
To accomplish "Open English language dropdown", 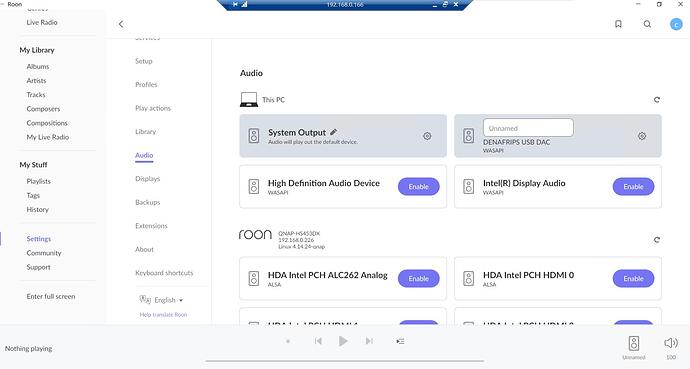I will click(169, 300).
